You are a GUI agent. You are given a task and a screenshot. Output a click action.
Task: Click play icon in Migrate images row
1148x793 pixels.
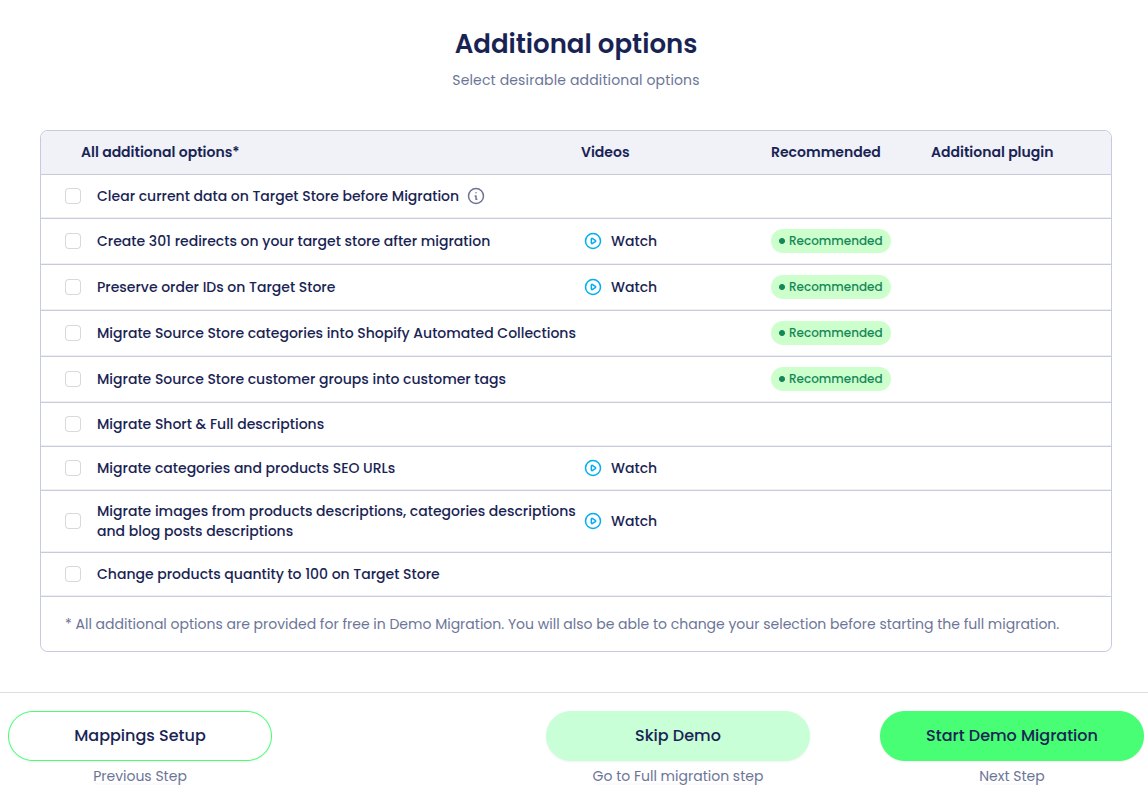[x=593, y=521]
